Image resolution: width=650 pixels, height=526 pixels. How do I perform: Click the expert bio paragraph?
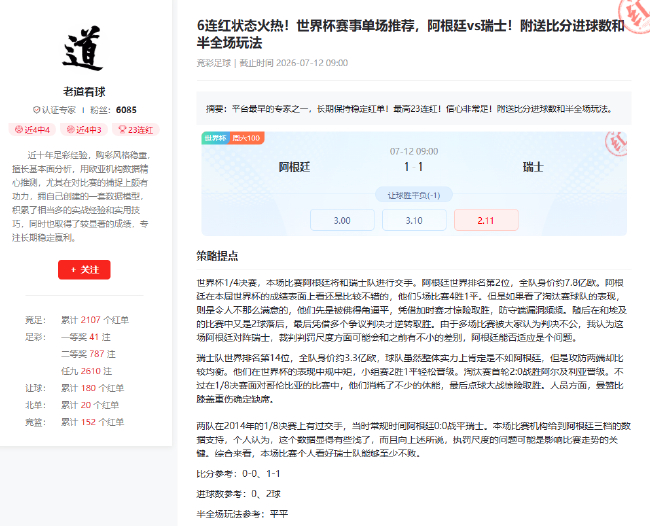point(80,196)
